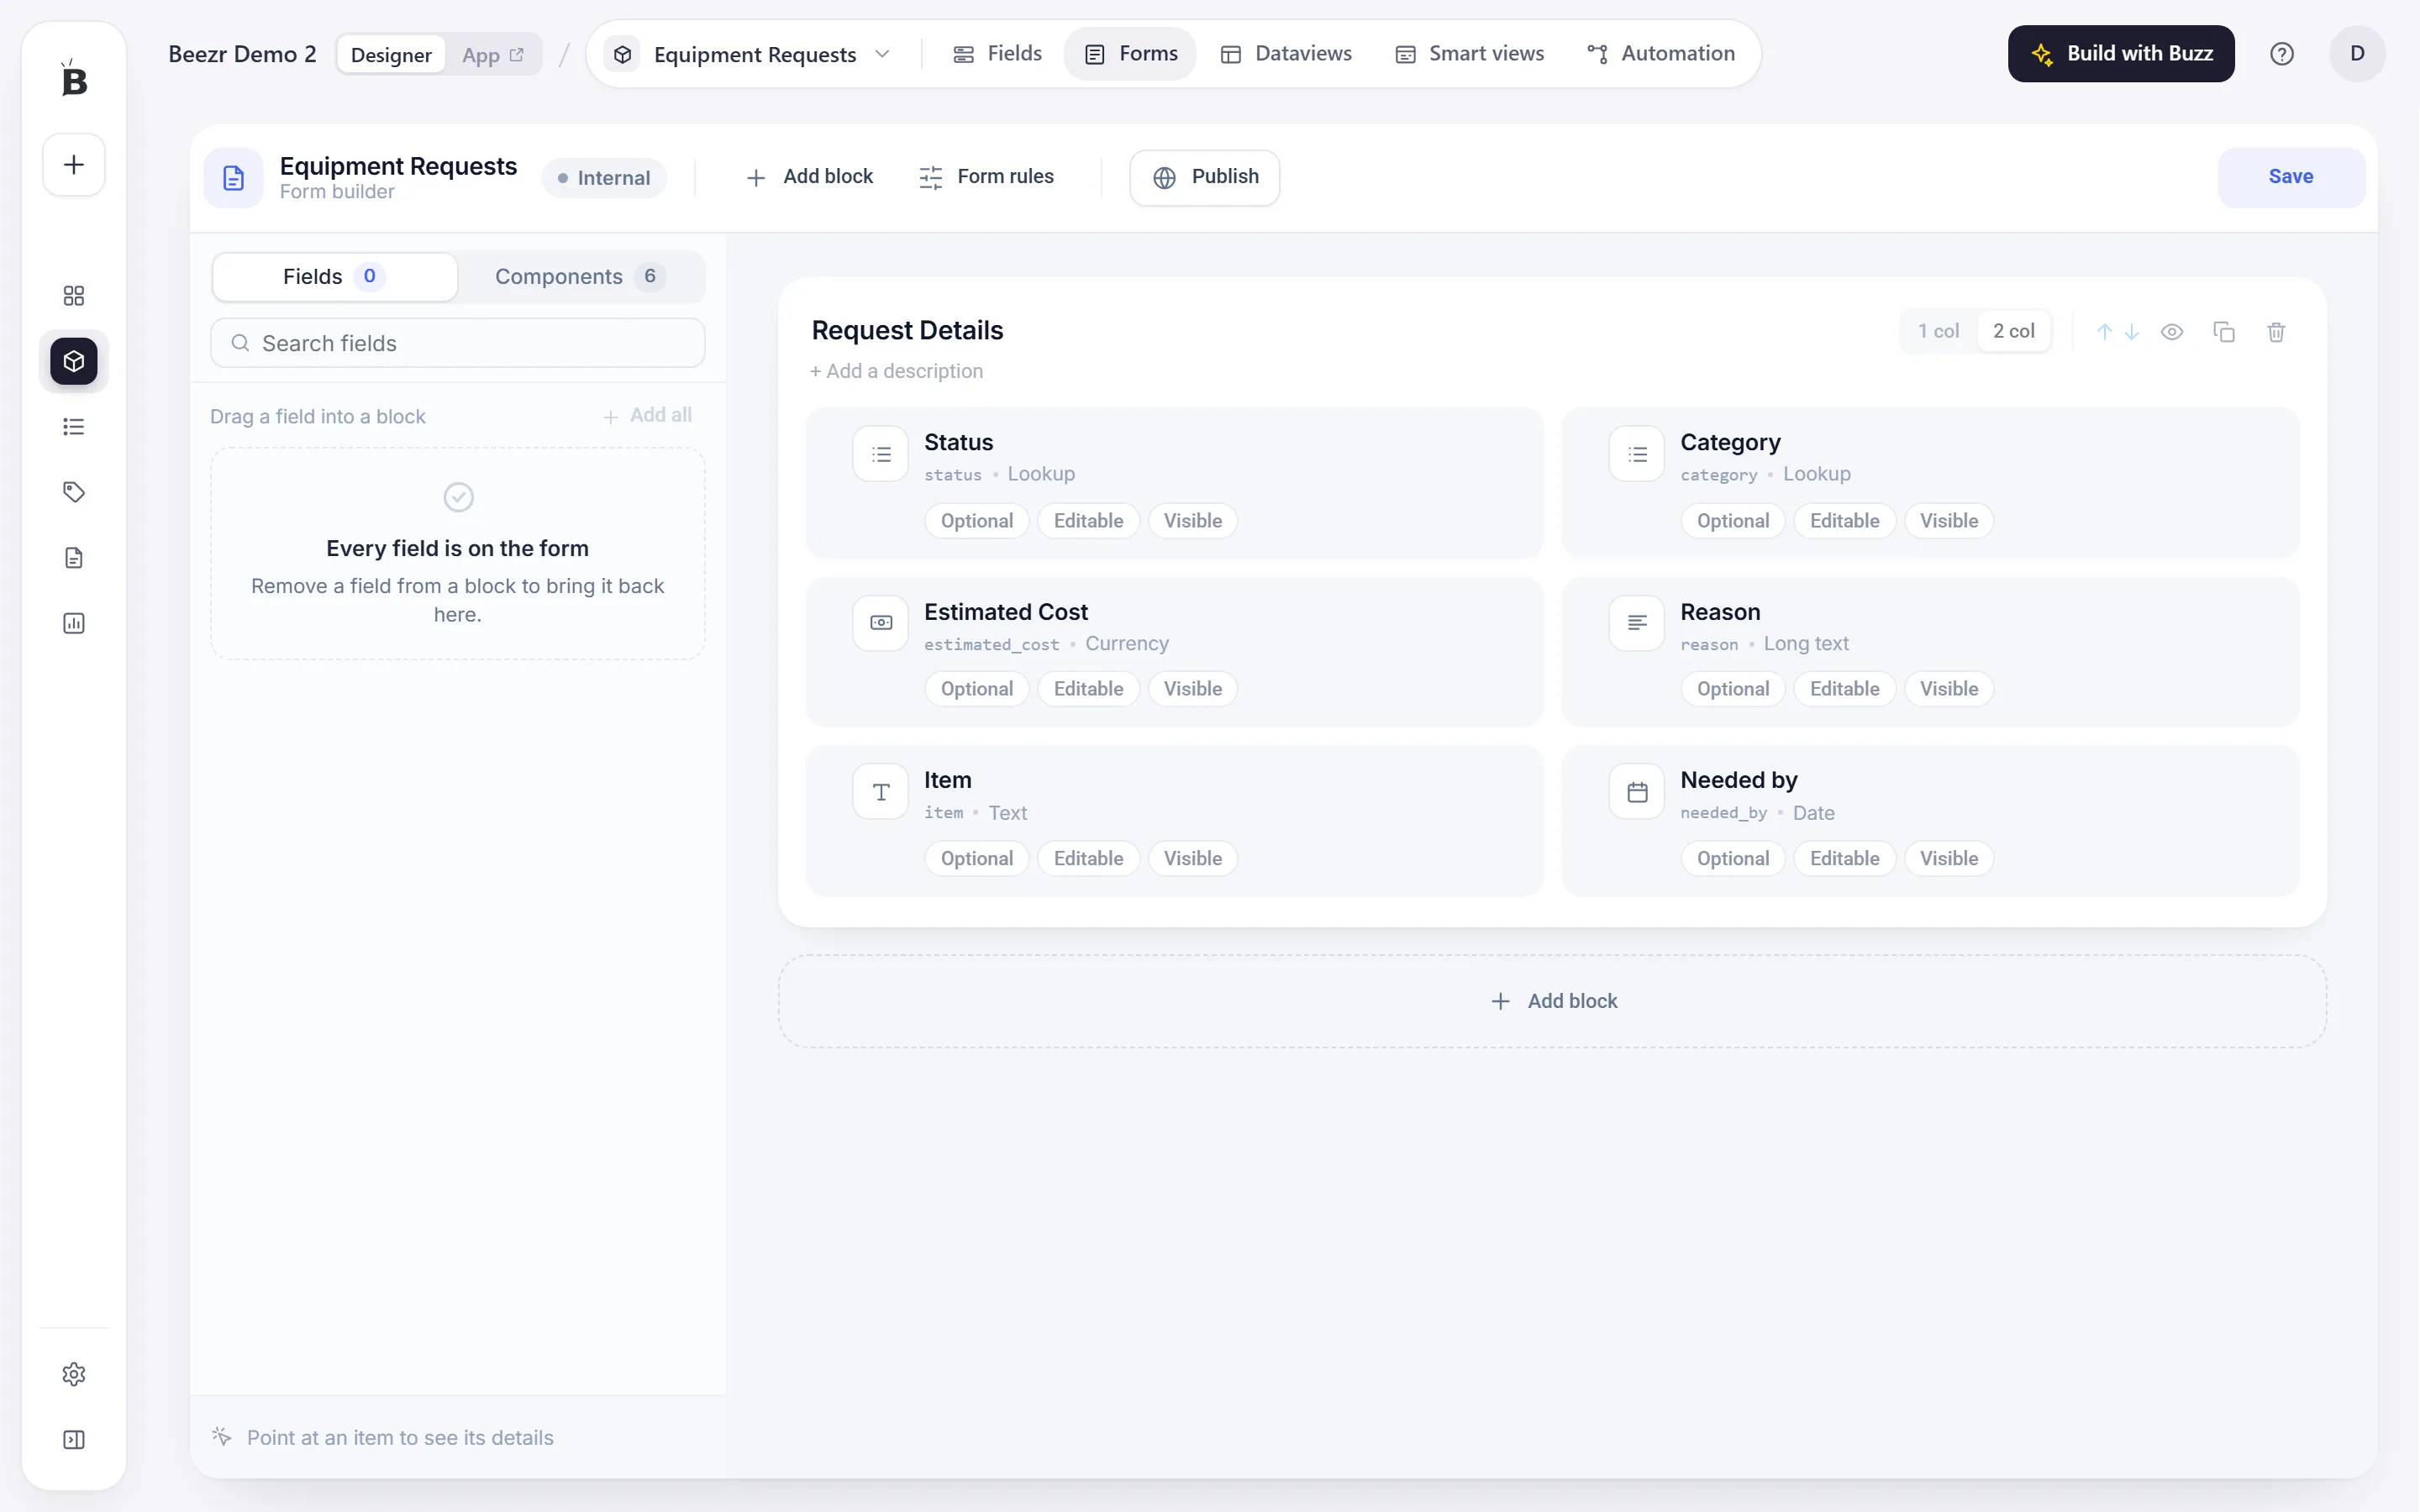Viewport: 2420px width, 1512px height.
Task: Open the chart reports icon in sidebar
Action: point(74,624)
